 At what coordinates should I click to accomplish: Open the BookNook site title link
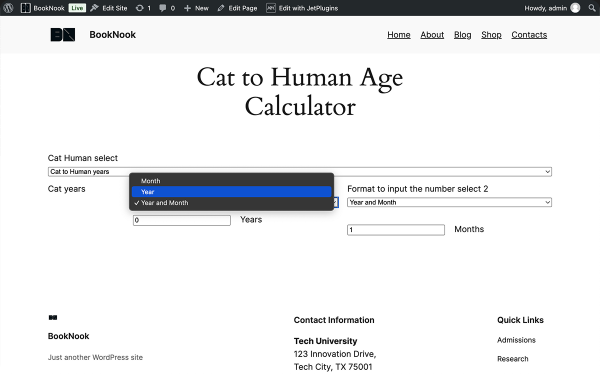[x=112, y=34]
